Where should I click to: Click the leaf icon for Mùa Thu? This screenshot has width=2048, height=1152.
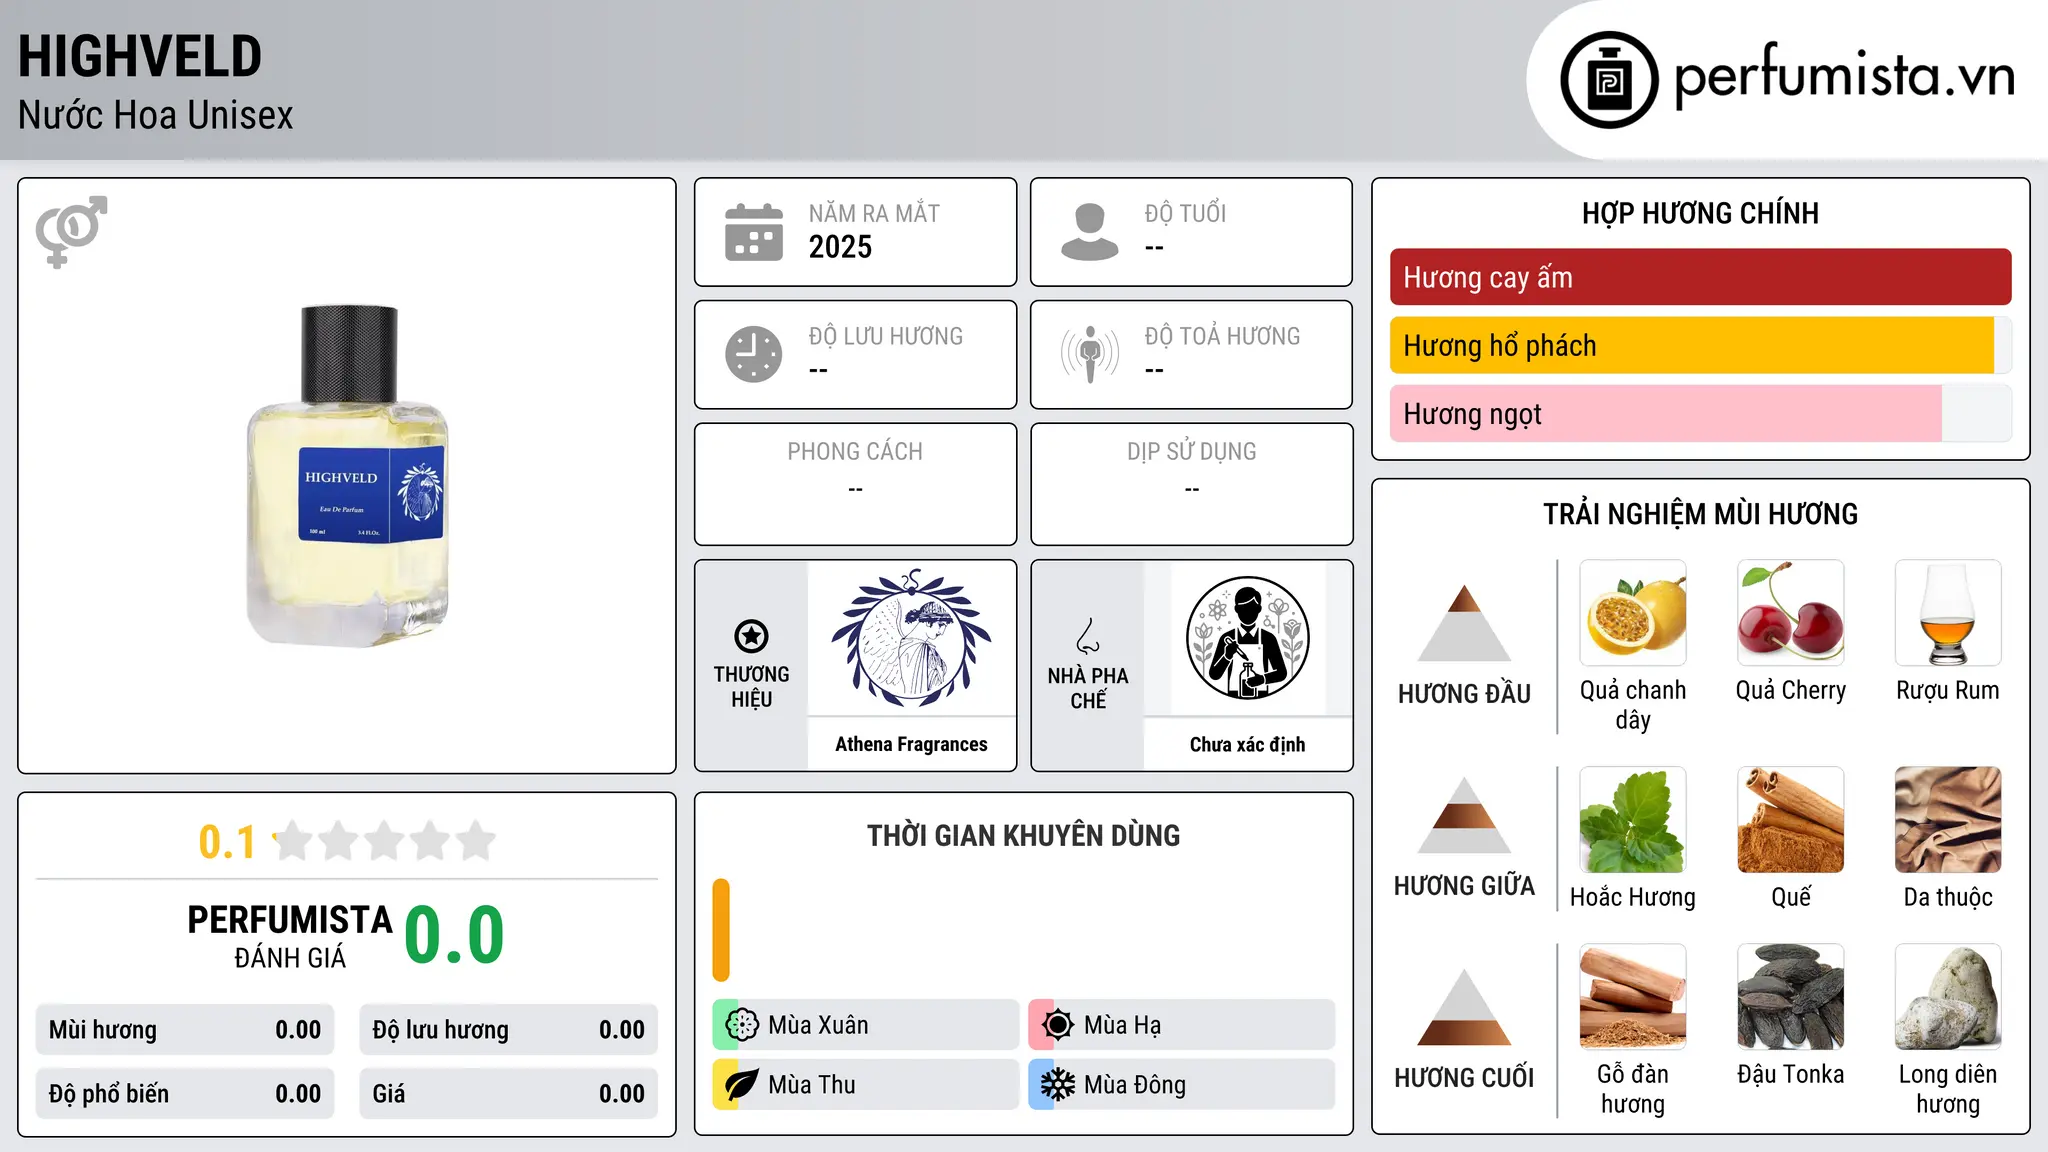pyautogui.click(x=742, y=1085)
